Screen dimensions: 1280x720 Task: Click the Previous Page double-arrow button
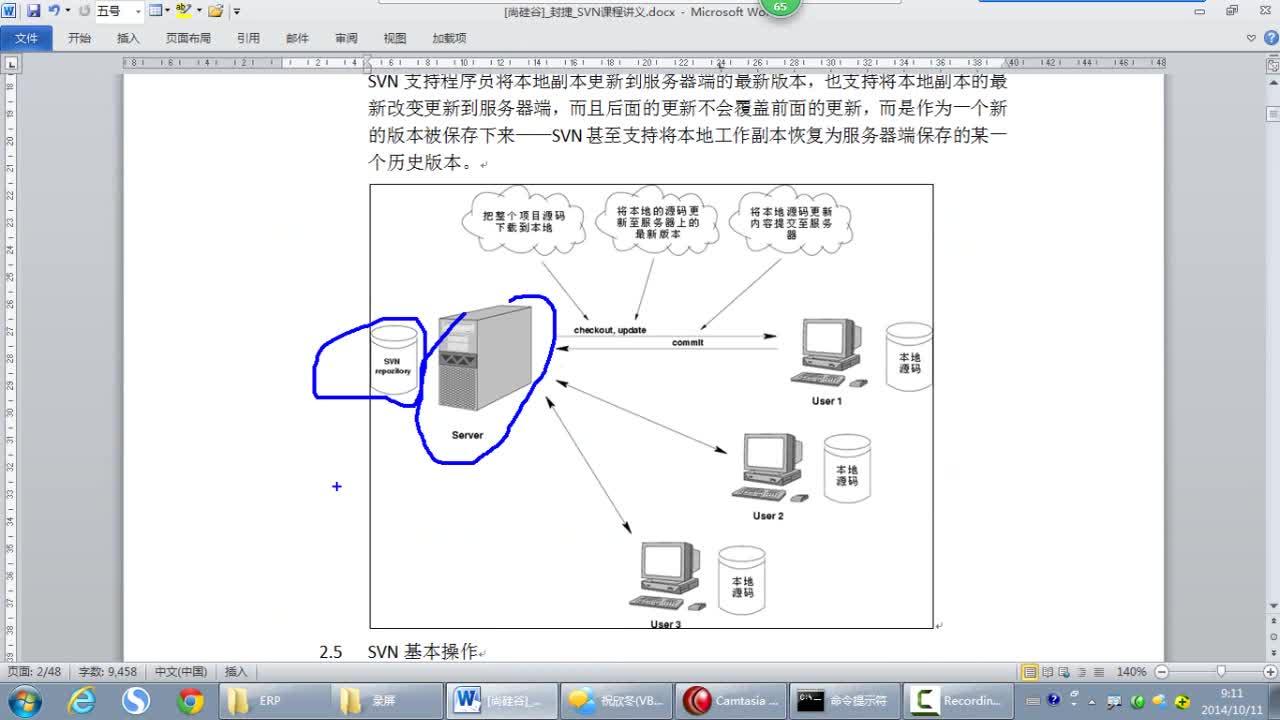point(1273,621)
